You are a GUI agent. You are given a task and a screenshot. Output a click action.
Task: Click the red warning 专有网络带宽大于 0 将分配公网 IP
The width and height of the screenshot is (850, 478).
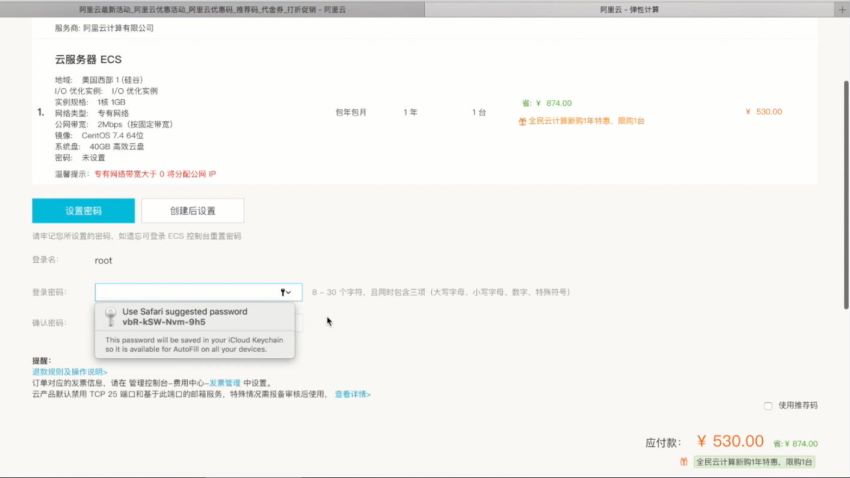tap(155, 174)
